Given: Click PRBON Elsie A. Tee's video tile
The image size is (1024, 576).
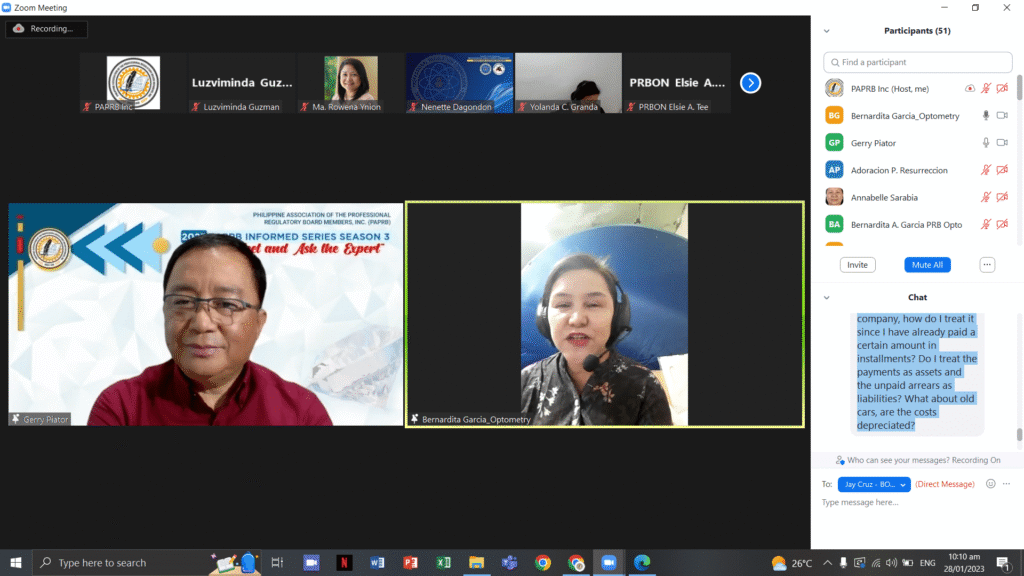Looking at the screenshot, I should coord(677,83).
